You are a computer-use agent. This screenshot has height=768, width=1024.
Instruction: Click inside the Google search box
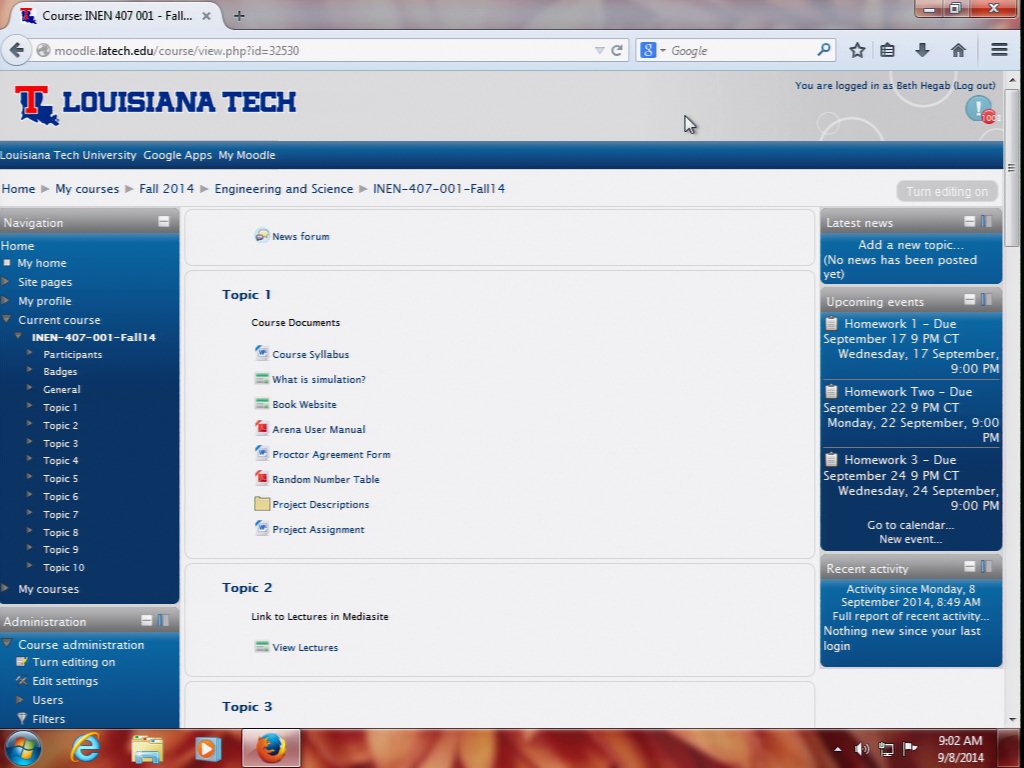[740, 50]
